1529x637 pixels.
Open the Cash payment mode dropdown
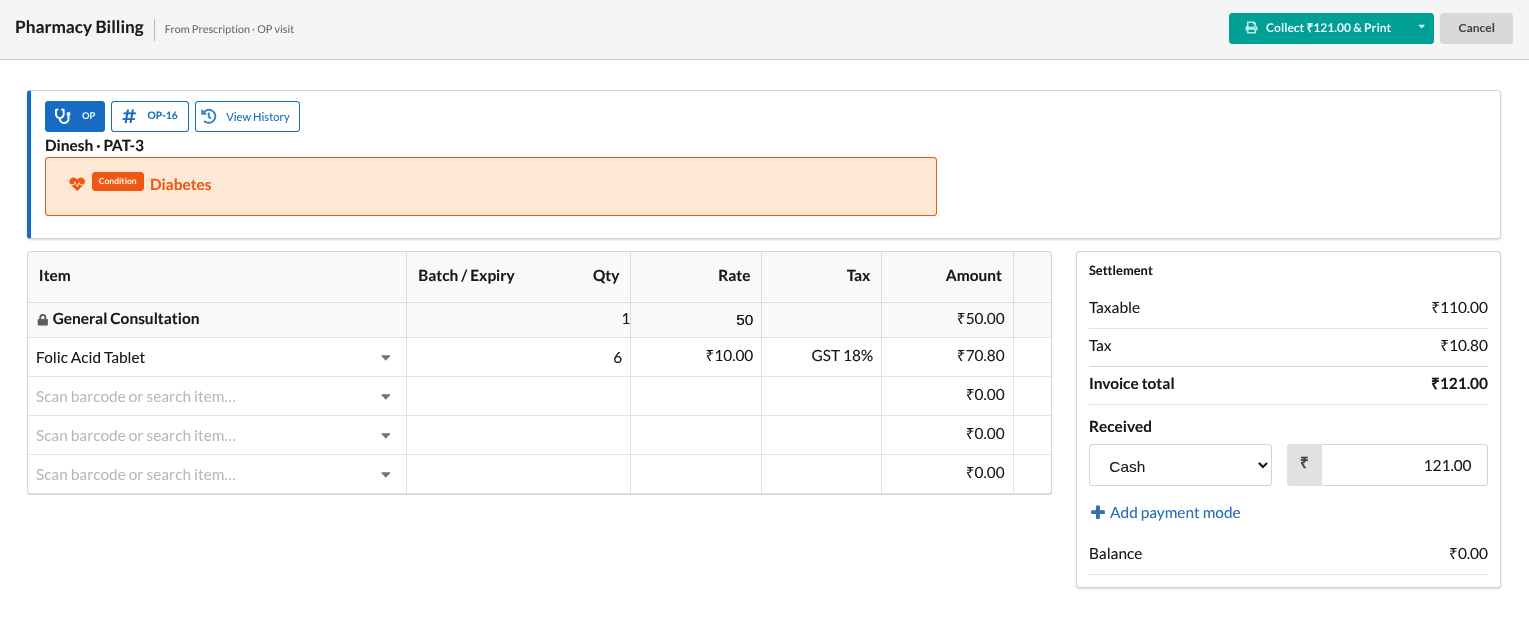point(1180,465)
